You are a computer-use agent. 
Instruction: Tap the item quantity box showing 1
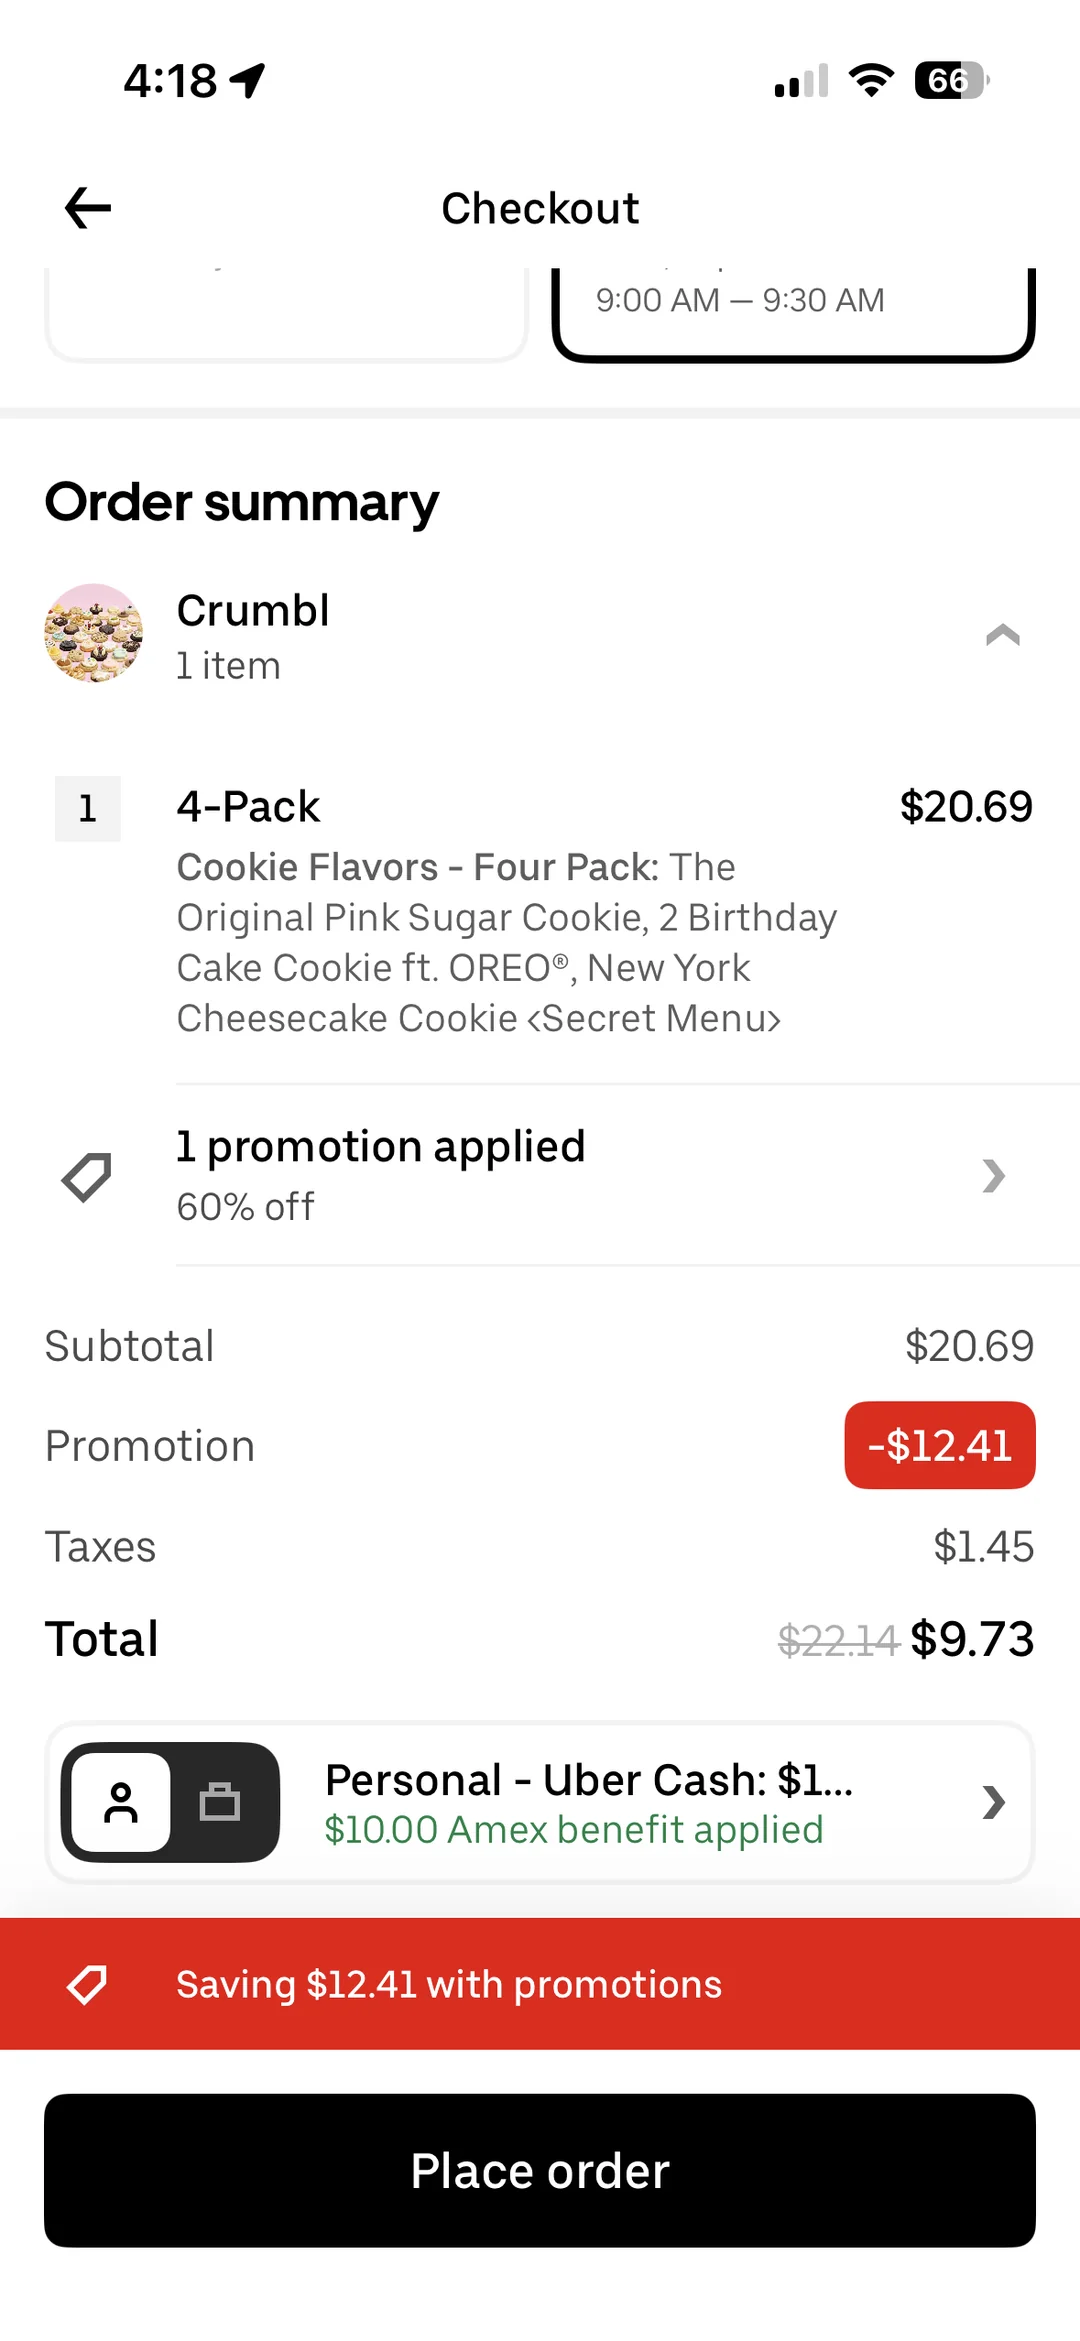pos(88,808)
